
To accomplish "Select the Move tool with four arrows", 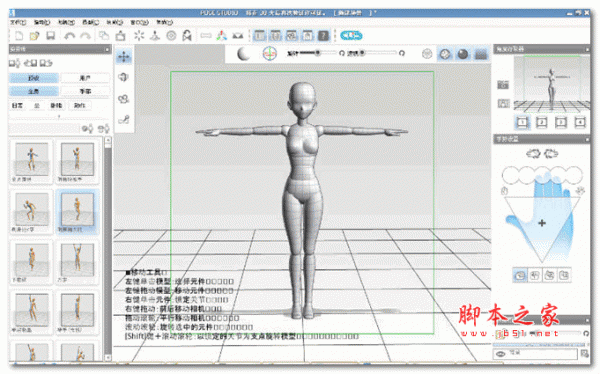I will [x=124, y=57].
